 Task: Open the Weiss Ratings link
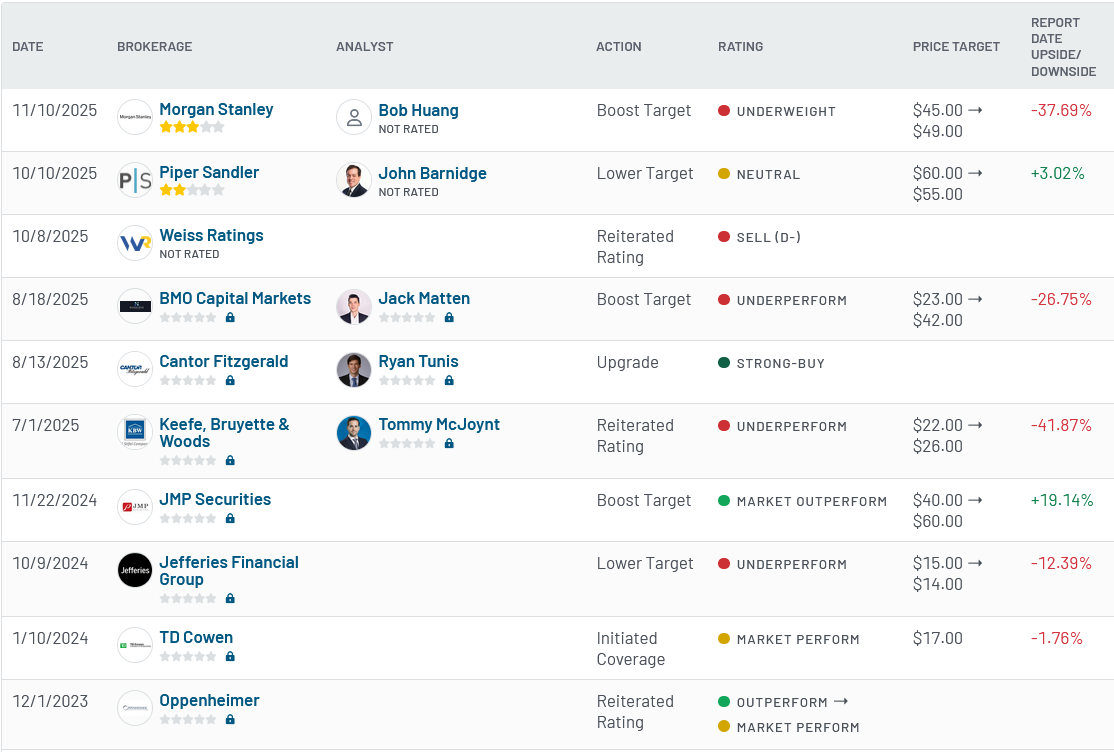click(x=211, y=235)
